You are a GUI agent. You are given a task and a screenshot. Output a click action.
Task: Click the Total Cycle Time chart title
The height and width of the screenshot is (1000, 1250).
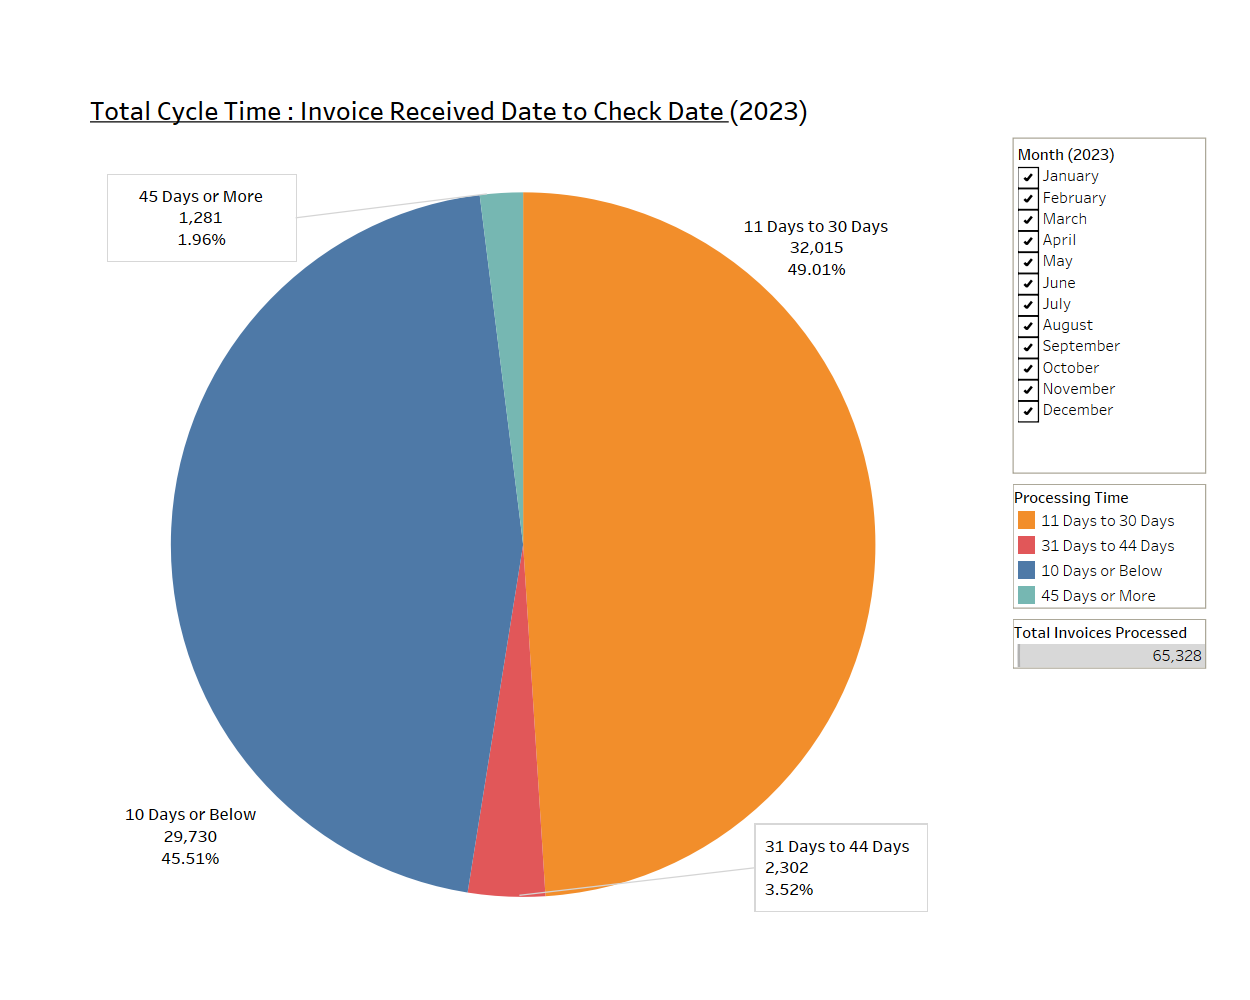click(448, 111)
